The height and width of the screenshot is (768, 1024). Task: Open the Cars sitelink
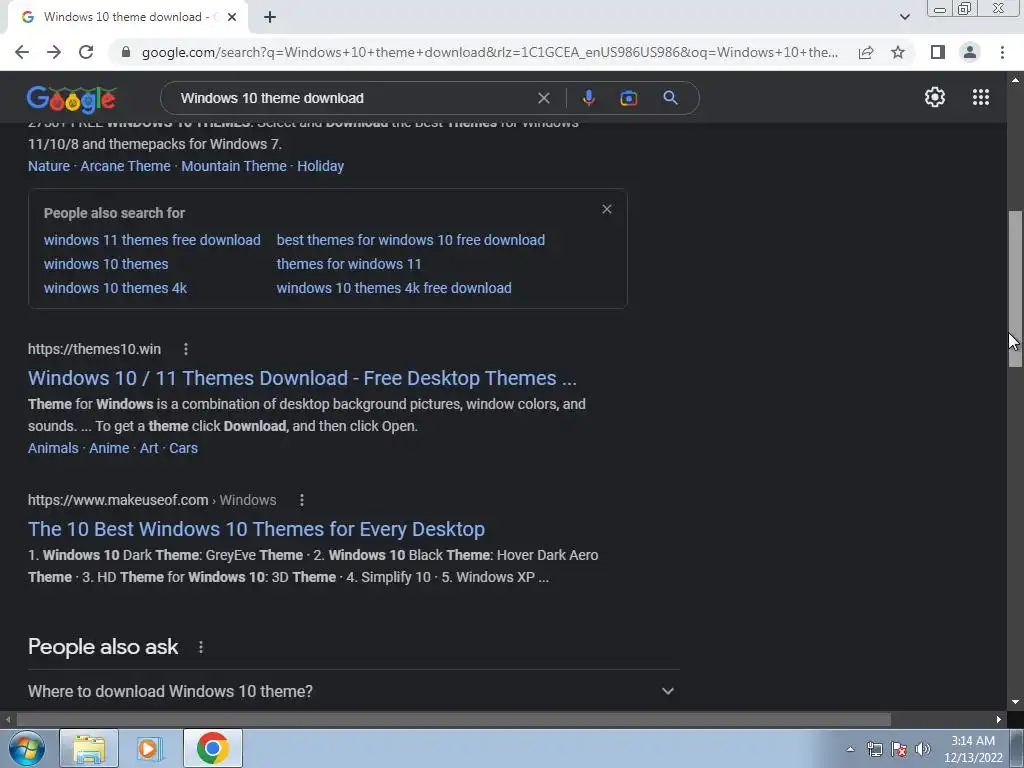[x=184, y=448]
